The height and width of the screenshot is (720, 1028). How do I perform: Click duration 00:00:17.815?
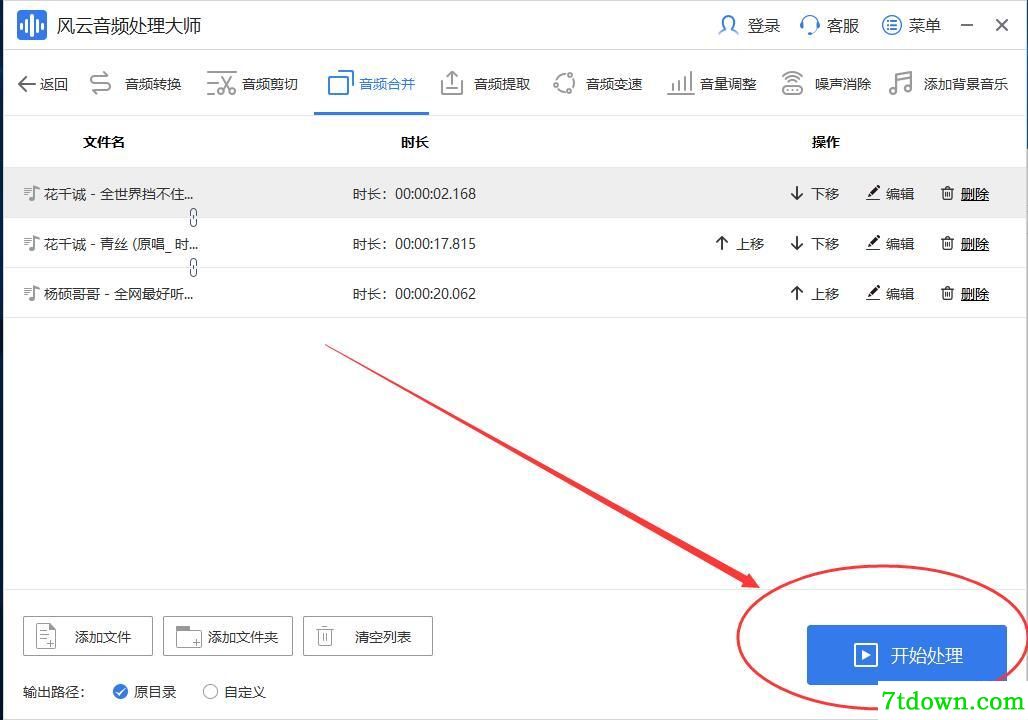pyautogui.click(x=435, y=243)
